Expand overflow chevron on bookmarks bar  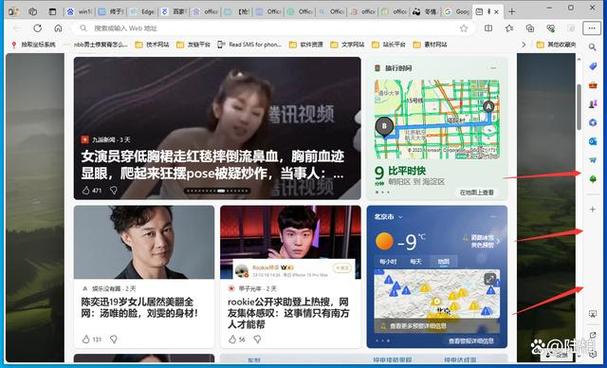[x=524, y=45]
